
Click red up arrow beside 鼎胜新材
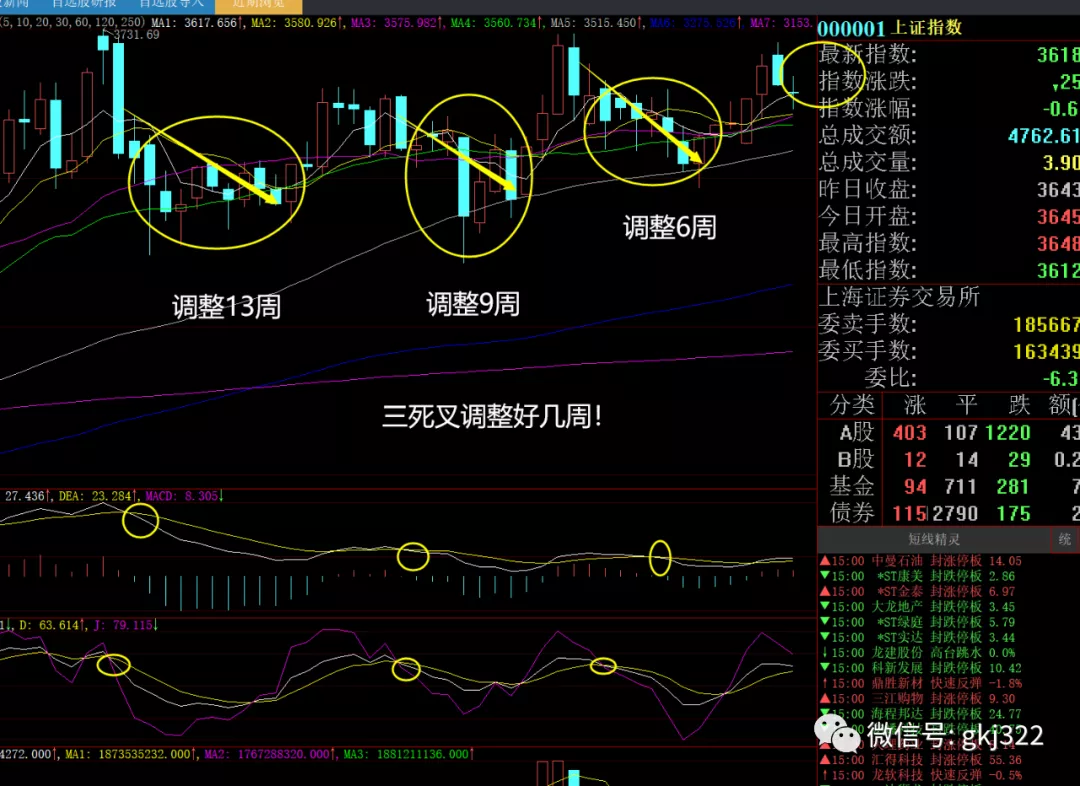tap(823, 683)
